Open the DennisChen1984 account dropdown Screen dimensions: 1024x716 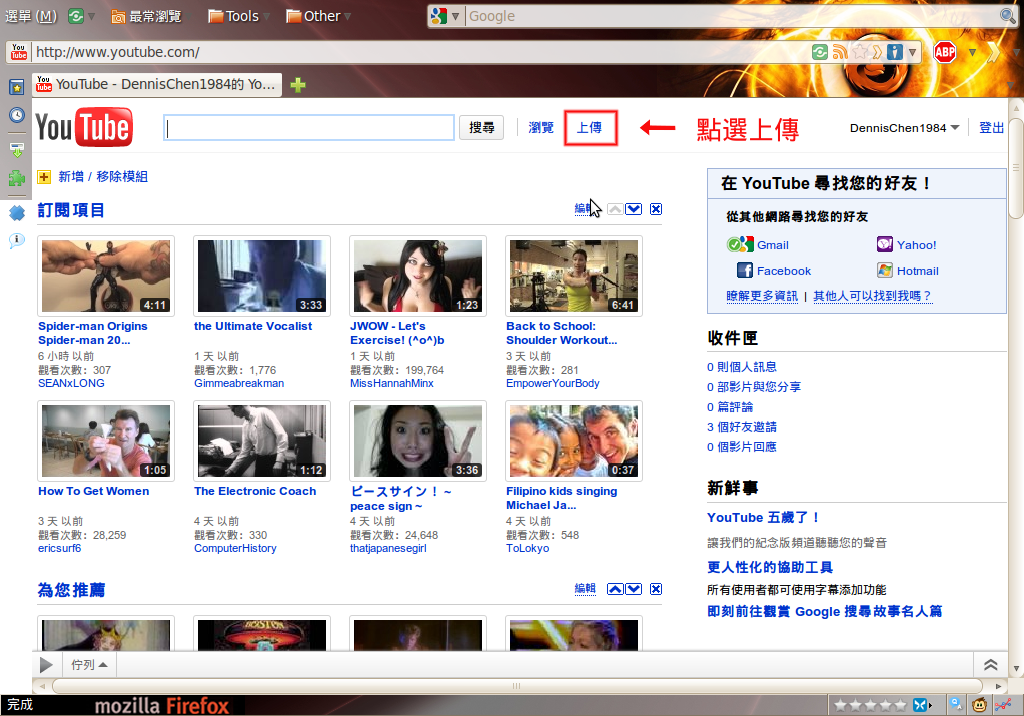click(x=904, y=128)
